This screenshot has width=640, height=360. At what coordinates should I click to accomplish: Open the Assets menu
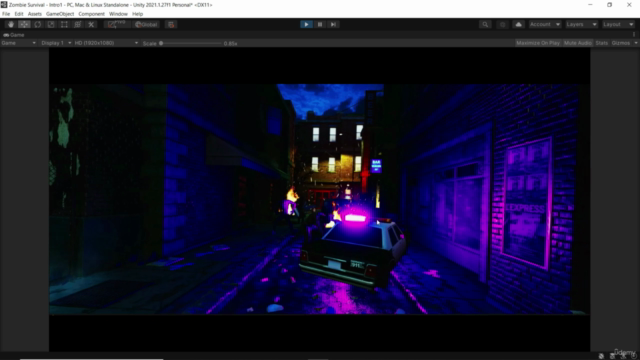coord(35,14)
